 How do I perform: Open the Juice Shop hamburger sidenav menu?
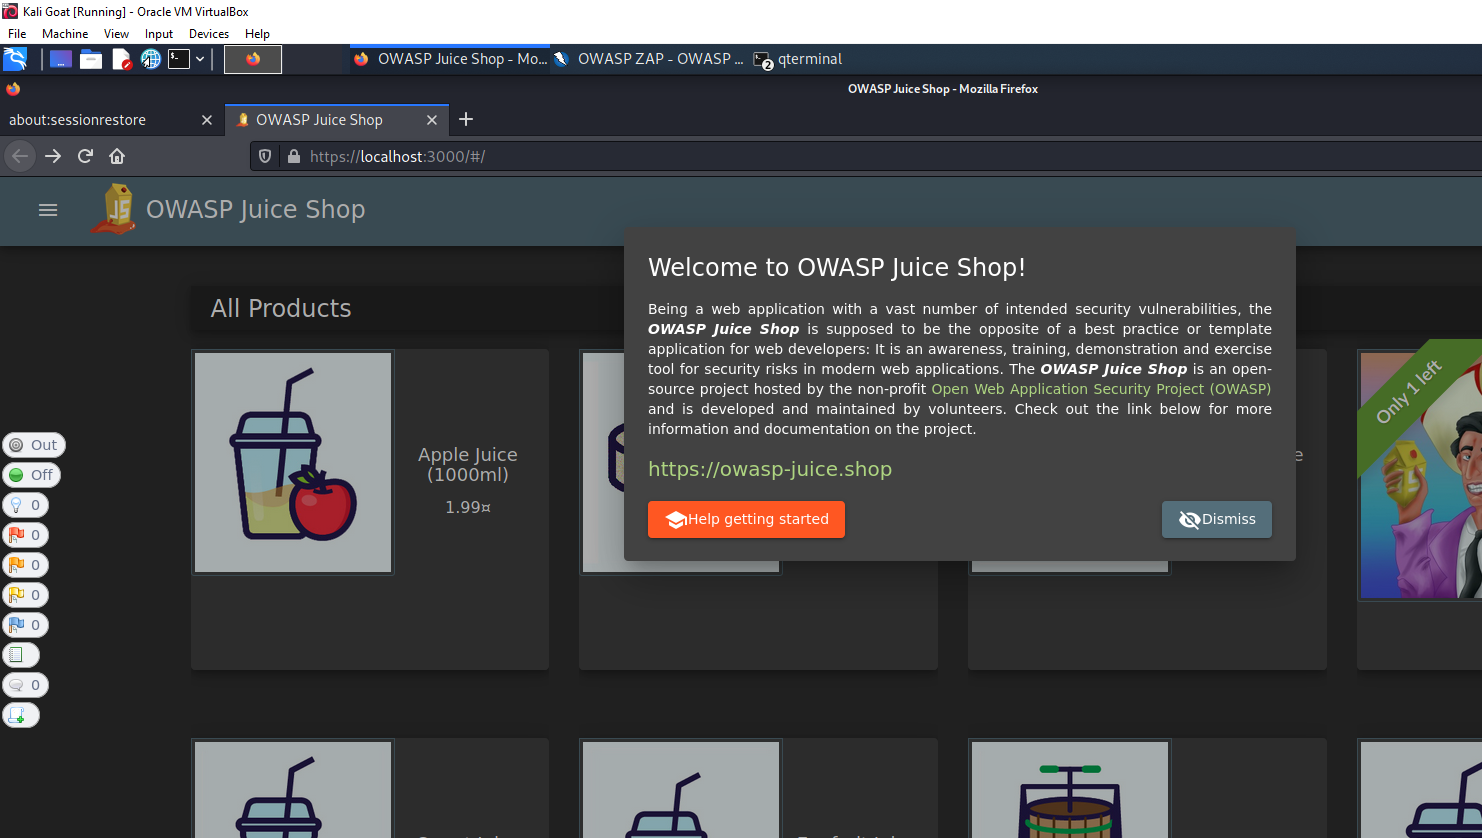[x=48, y=210]
